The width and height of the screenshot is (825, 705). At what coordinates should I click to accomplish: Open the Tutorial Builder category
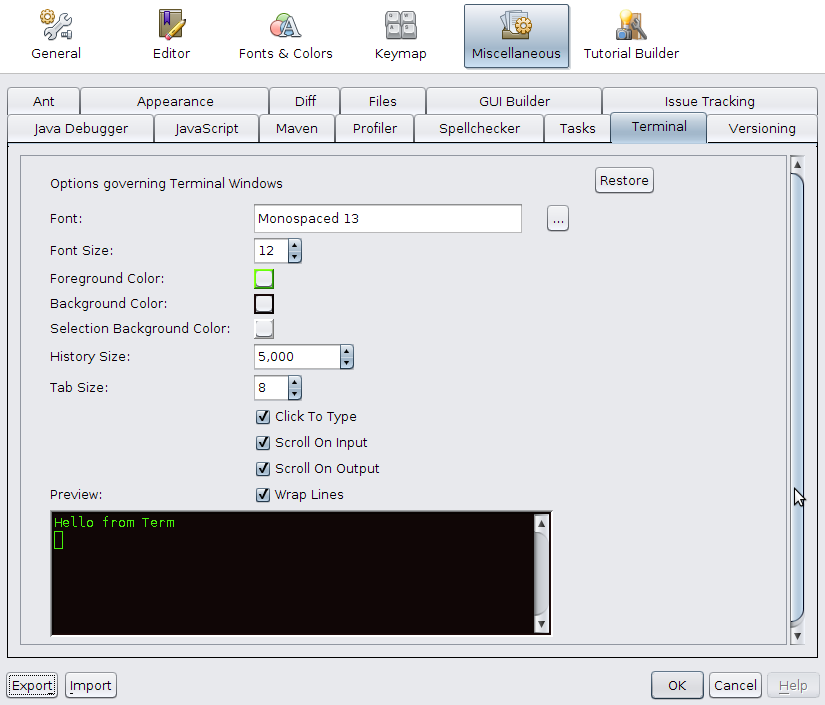click(631, 36)
